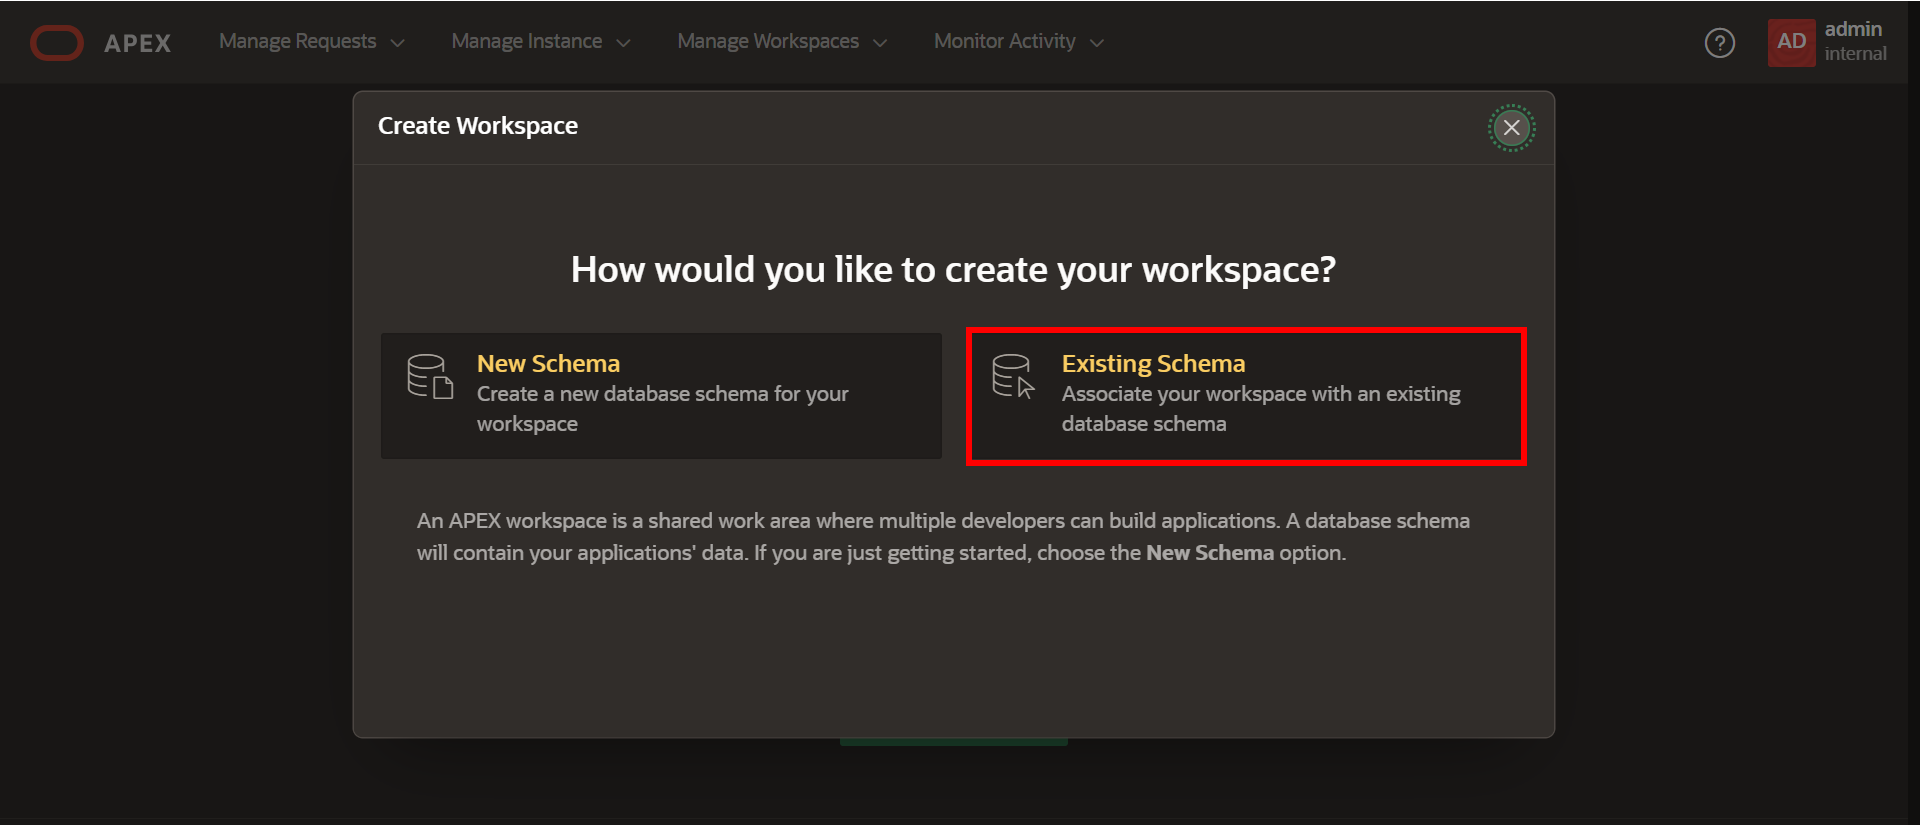This screenshot has height=825, width=1920.
Task: Open the Manage Instance menu
Action: coord(540,41)
